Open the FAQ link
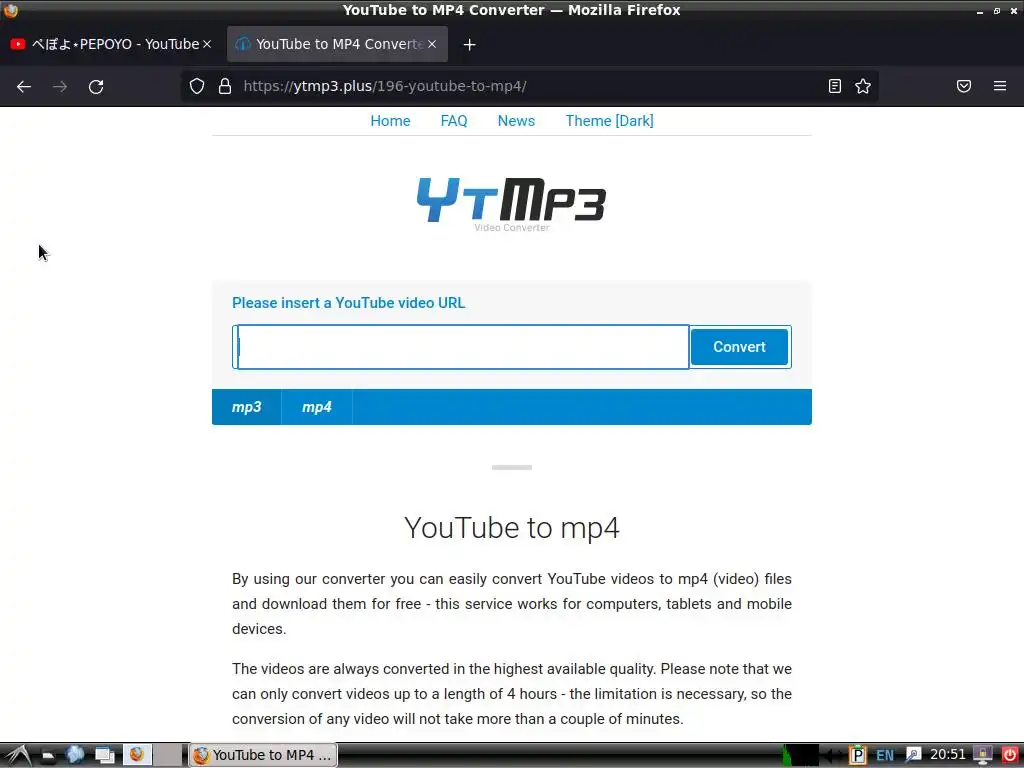 [x=454, y=121]
